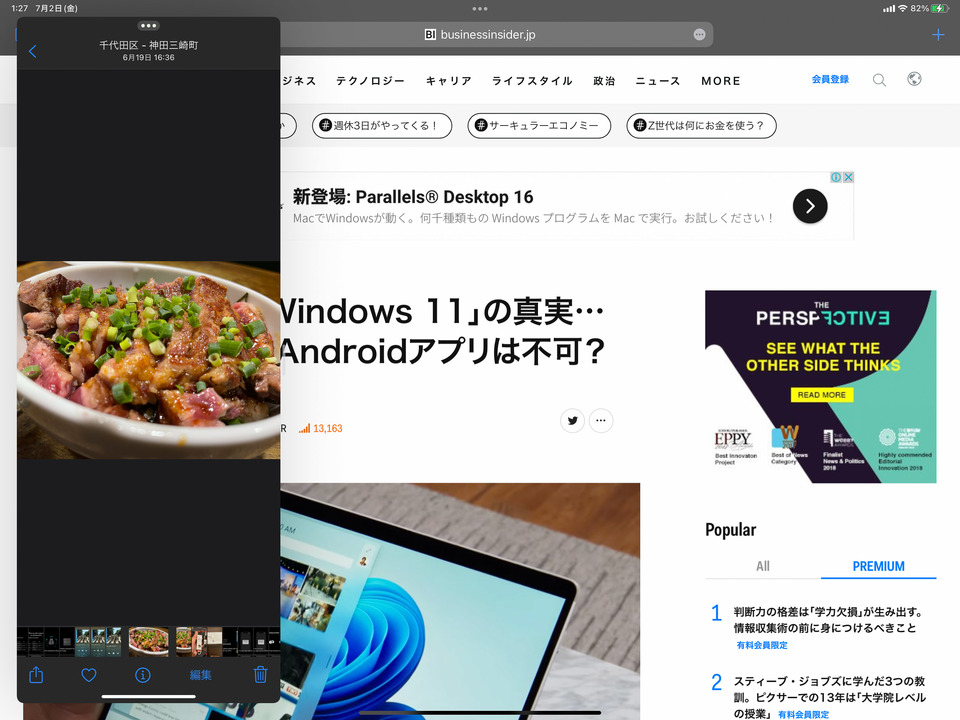
Task: Open the テクノロジー menu item
Action: 370,81
